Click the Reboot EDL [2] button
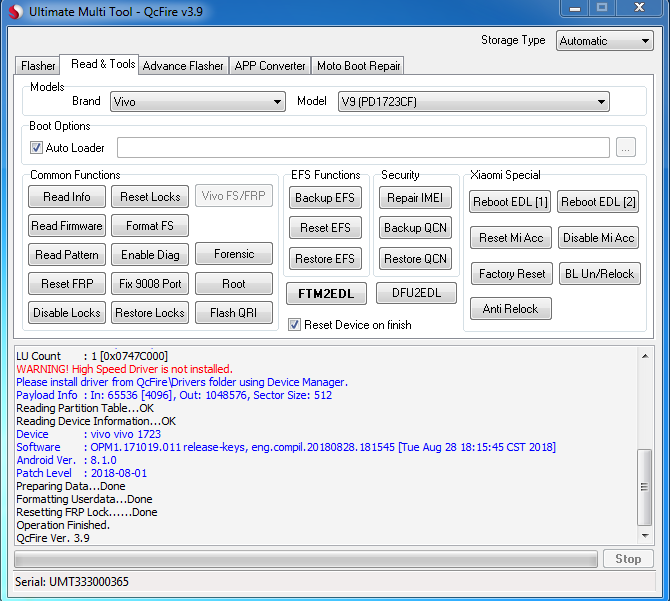Viewport: 670px width, 601px height. pyautogui.click(x=598, y=202)
